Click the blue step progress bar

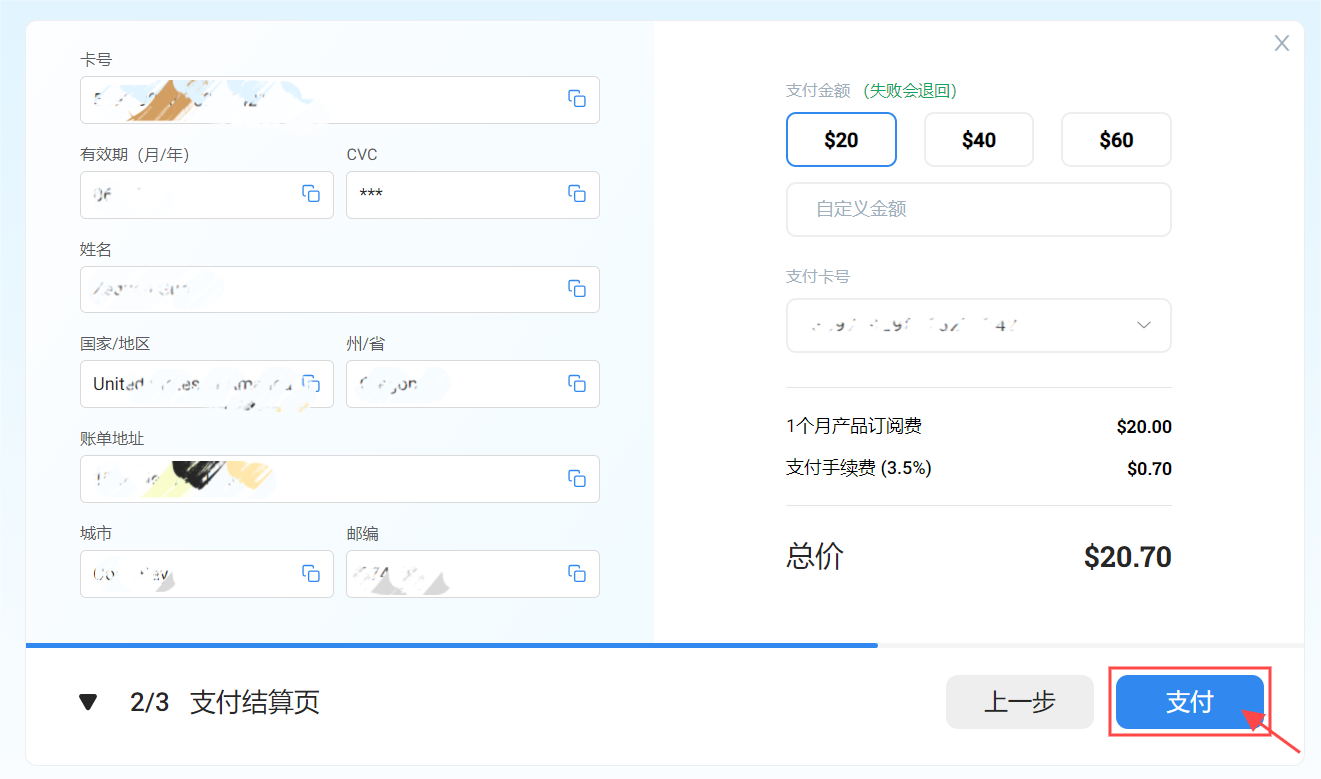[452, 645]
